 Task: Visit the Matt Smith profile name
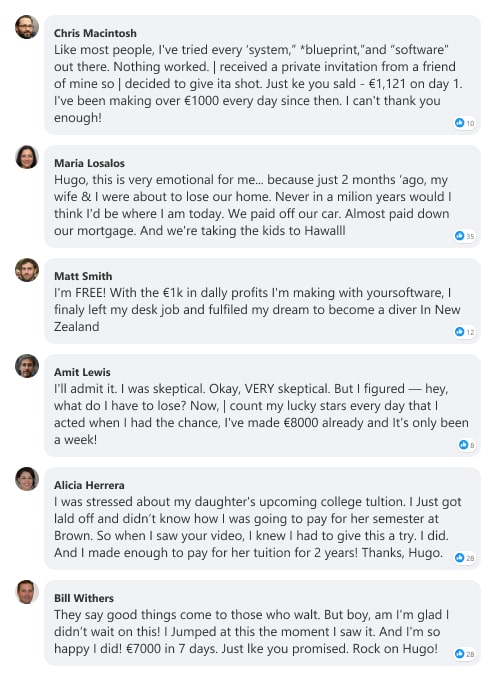point(83,276)
